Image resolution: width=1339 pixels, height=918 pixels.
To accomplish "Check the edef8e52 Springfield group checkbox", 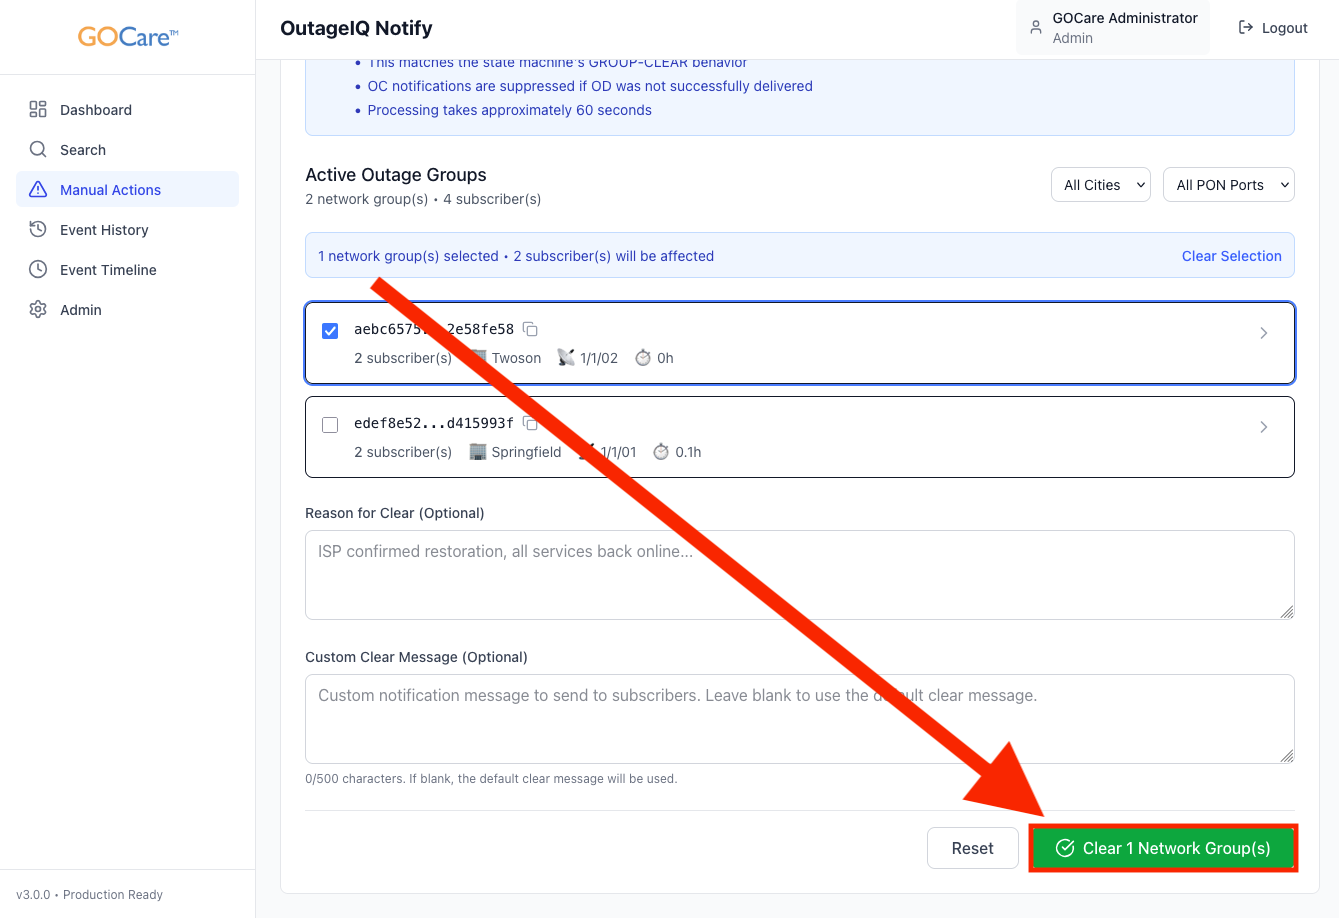I will [330, 425].
